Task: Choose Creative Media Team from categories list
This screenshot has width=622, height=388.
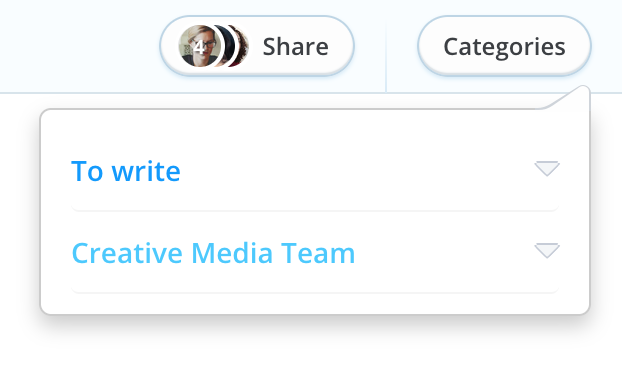Action: (x=213, y=253)
